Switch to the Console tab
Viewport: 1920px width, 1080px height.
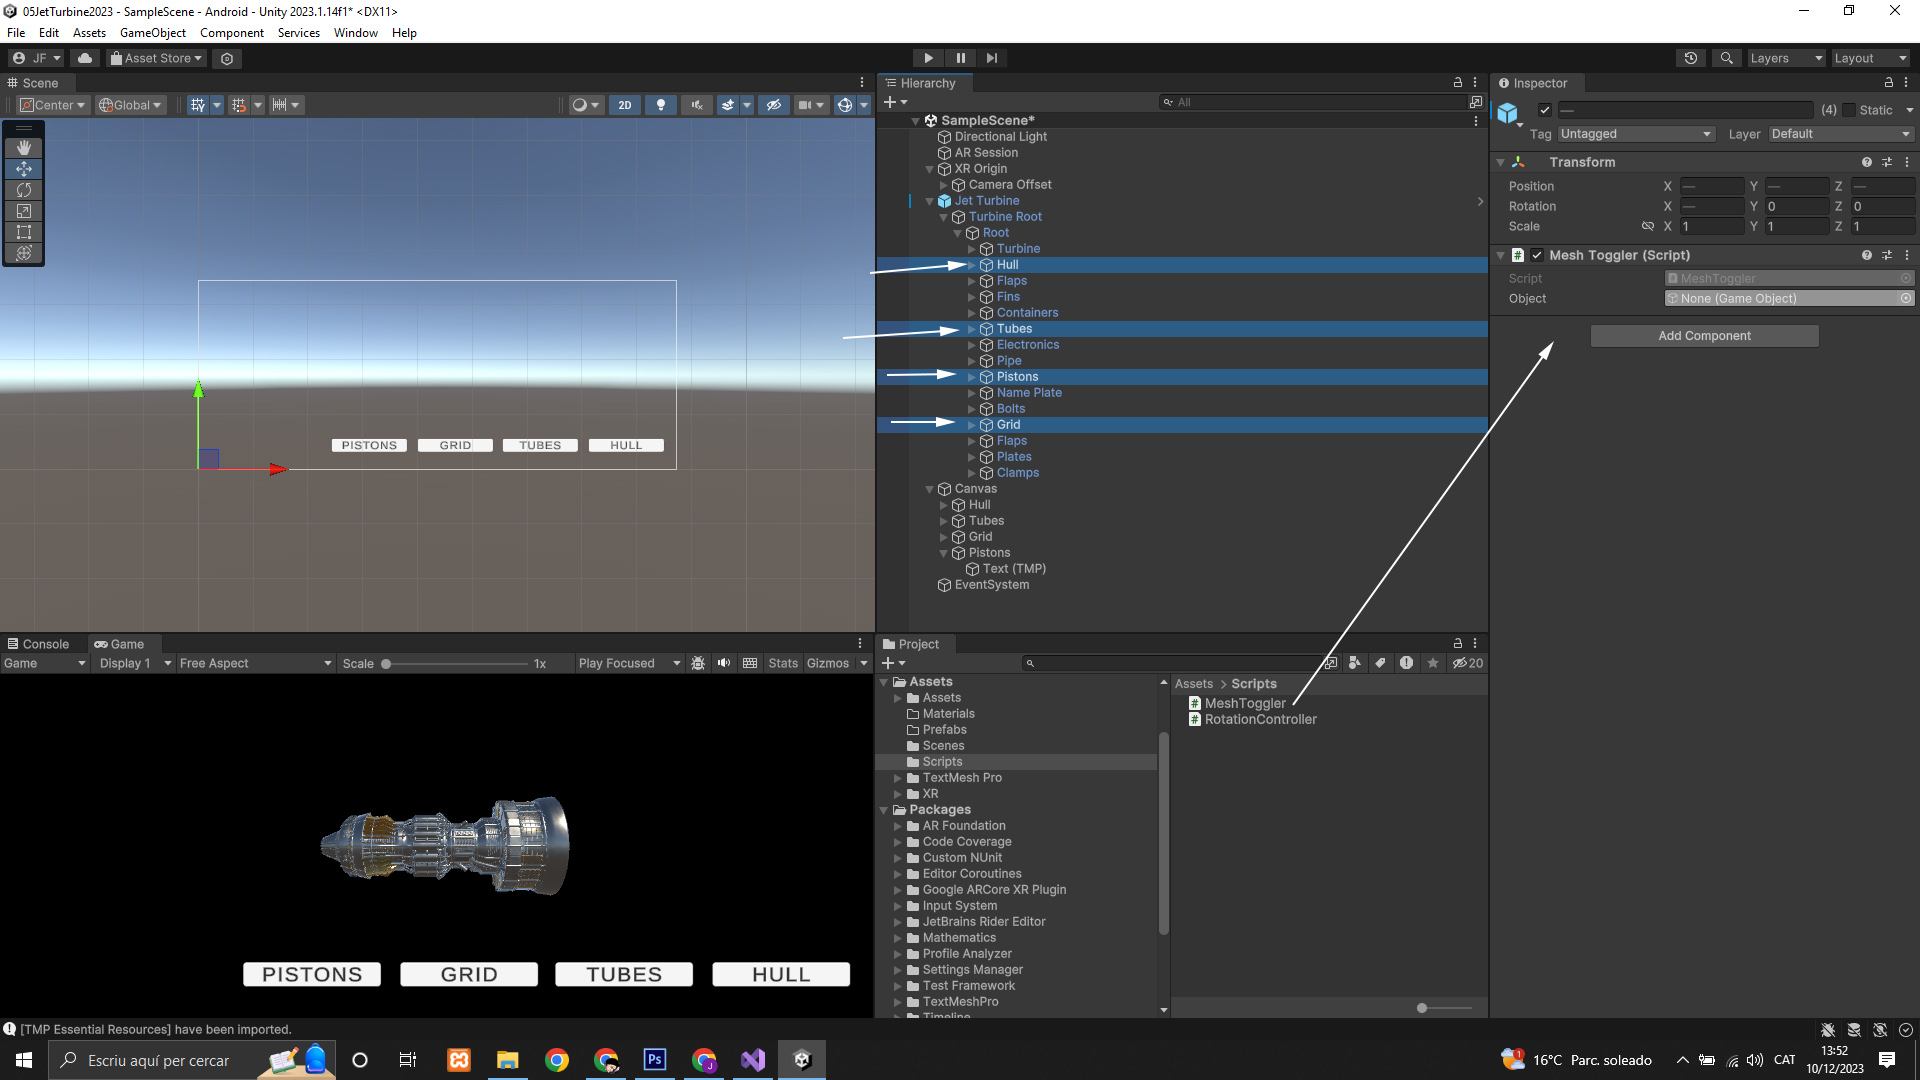pyautogui.click(x=38, y=644)
